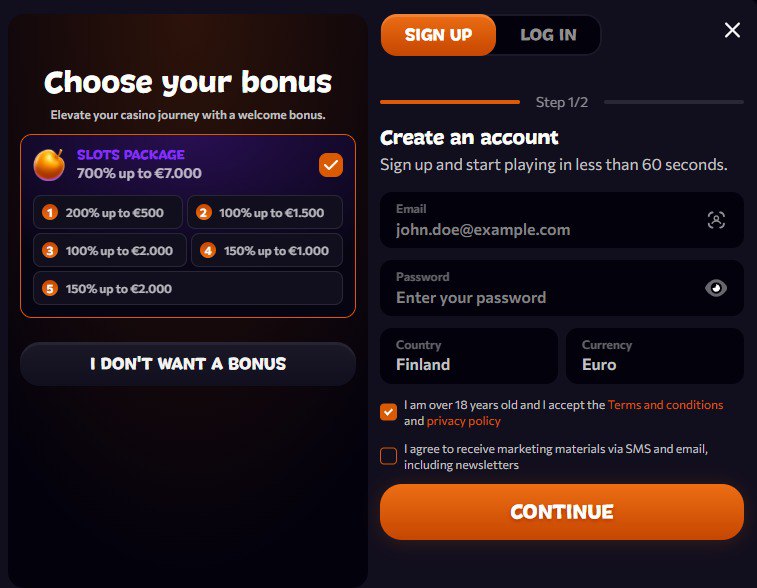Show password using the eye icon
Image resolution: width=757 pixels, height=588 pixels.
[716, 288]
